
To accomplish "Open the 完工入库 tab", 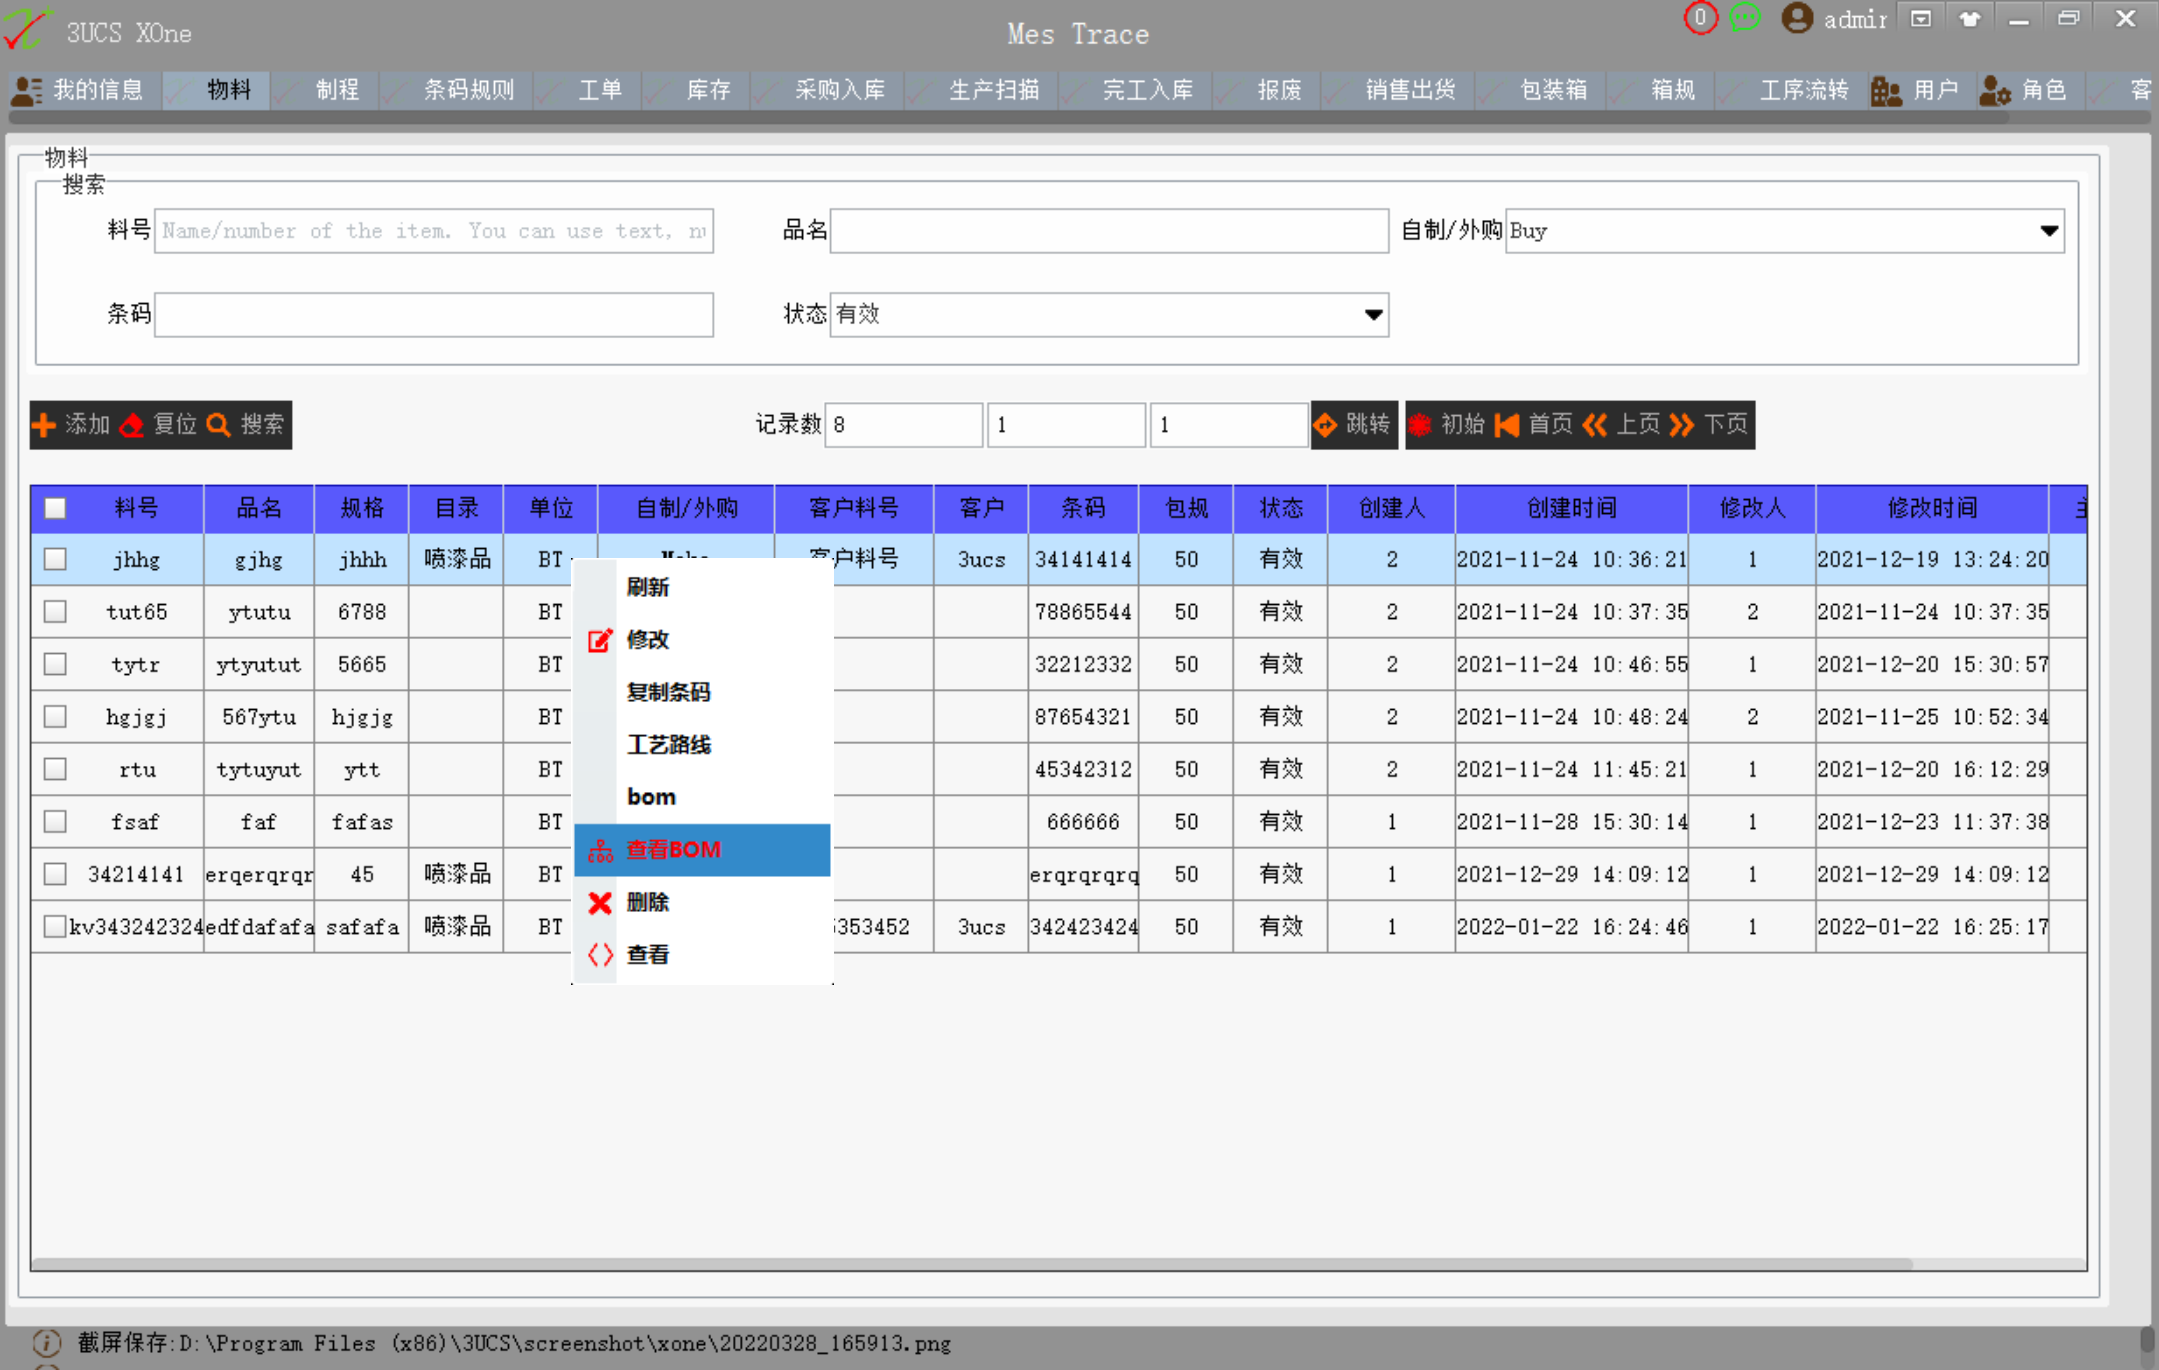I will pos(1136,90).
